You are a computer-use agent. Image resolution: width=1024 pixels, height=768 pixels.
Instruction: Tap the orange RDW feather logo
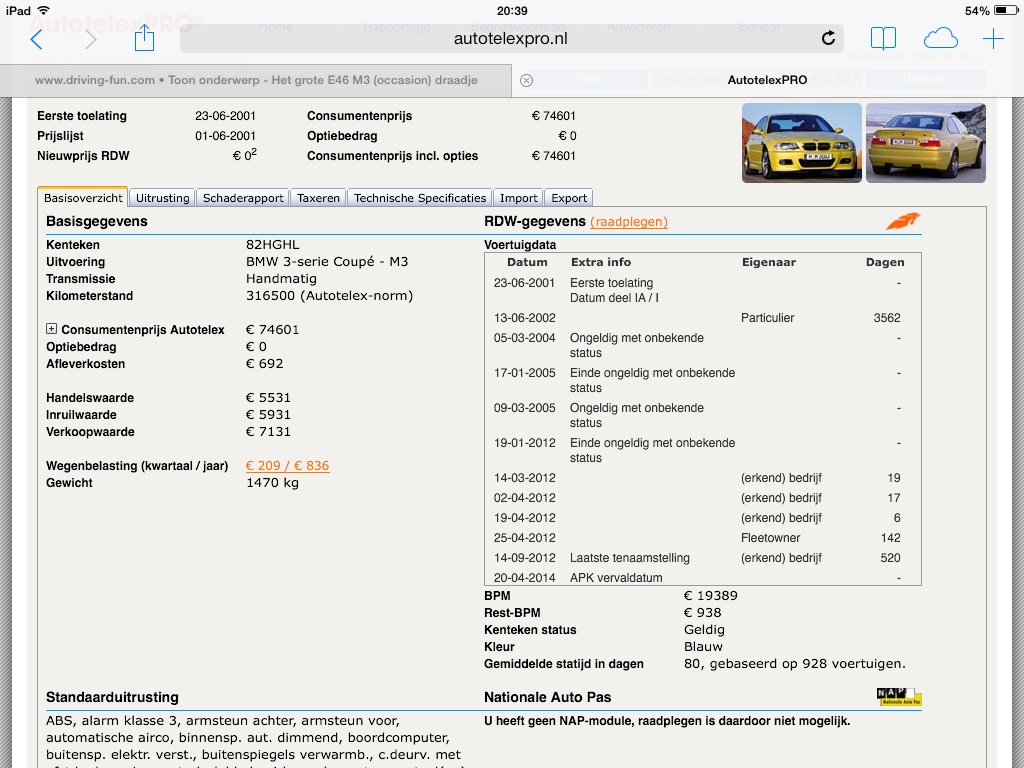click(x=903, y=221)
